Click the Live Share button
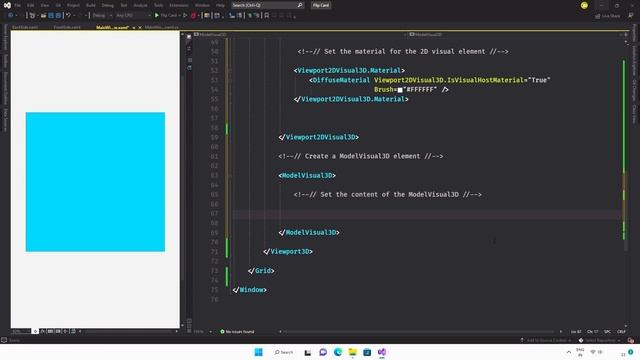 point(608,16)
